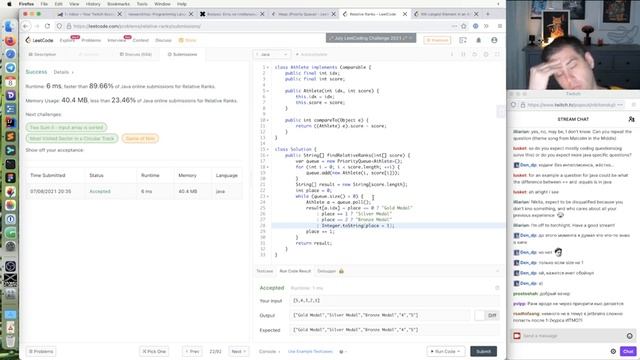This screenshot has width=640, height=360.
Task: Select the Run Code Result tab
Action: tap(295, 271)
